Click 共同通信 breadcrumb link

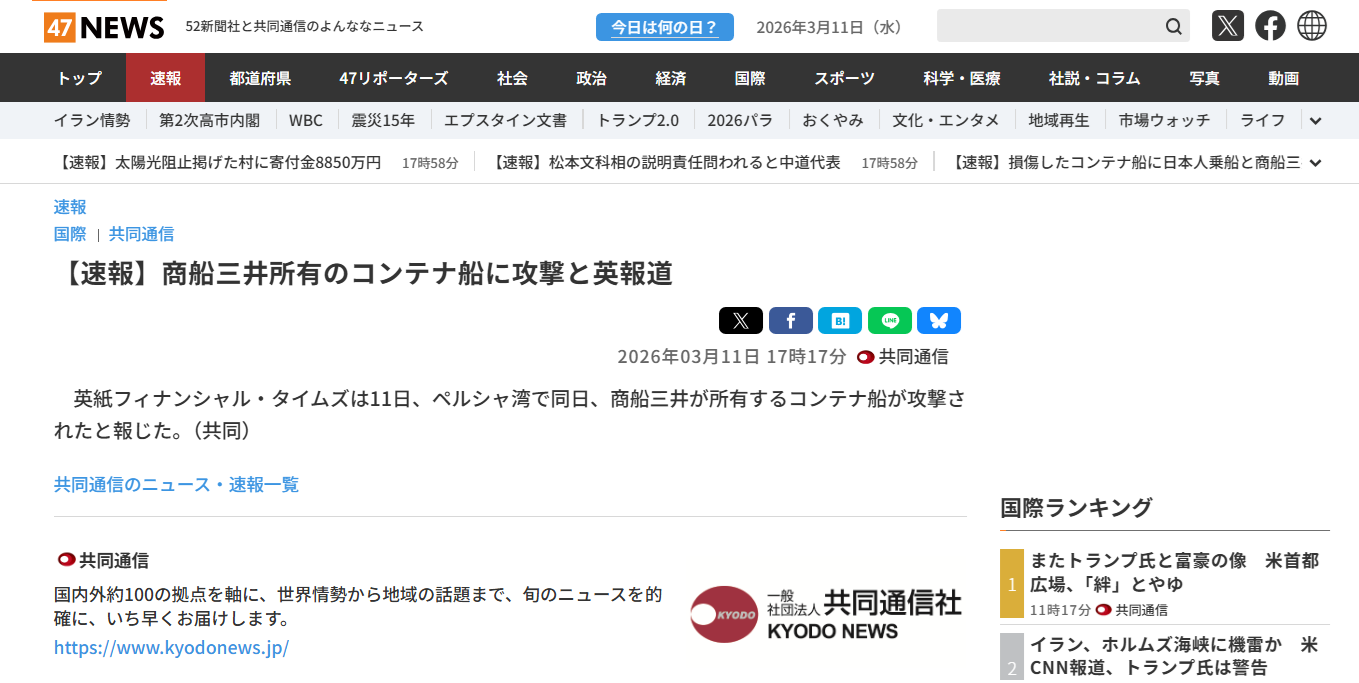[141, 234]
